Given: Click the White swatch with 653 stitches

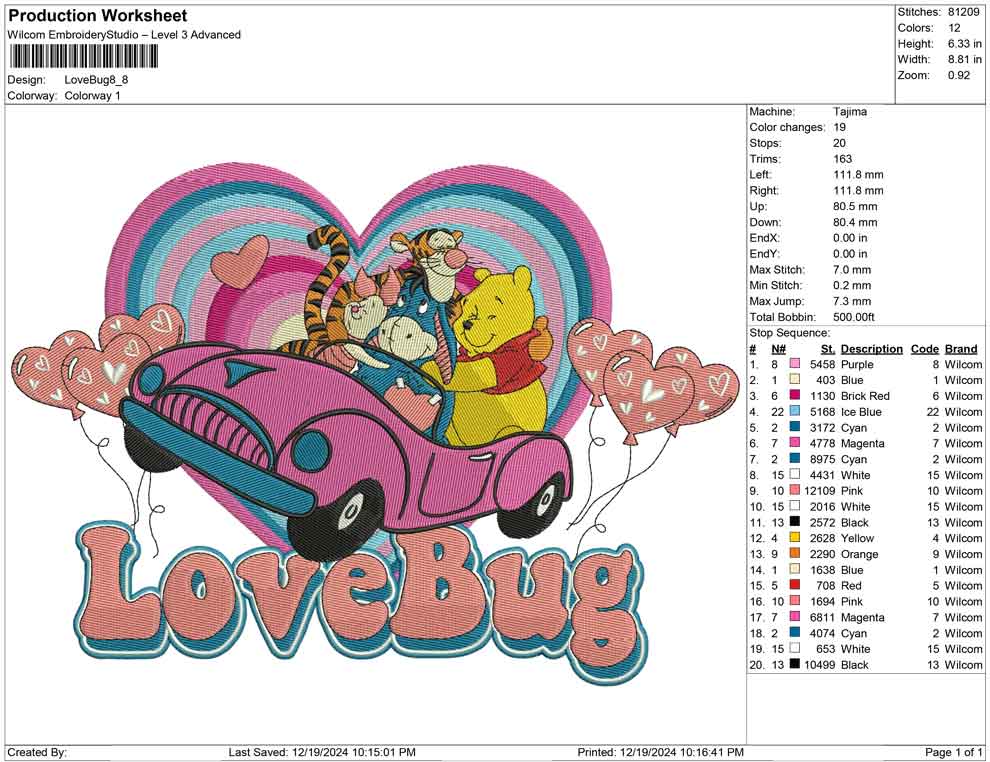Looking at the screenshot, I should [795, 648].
